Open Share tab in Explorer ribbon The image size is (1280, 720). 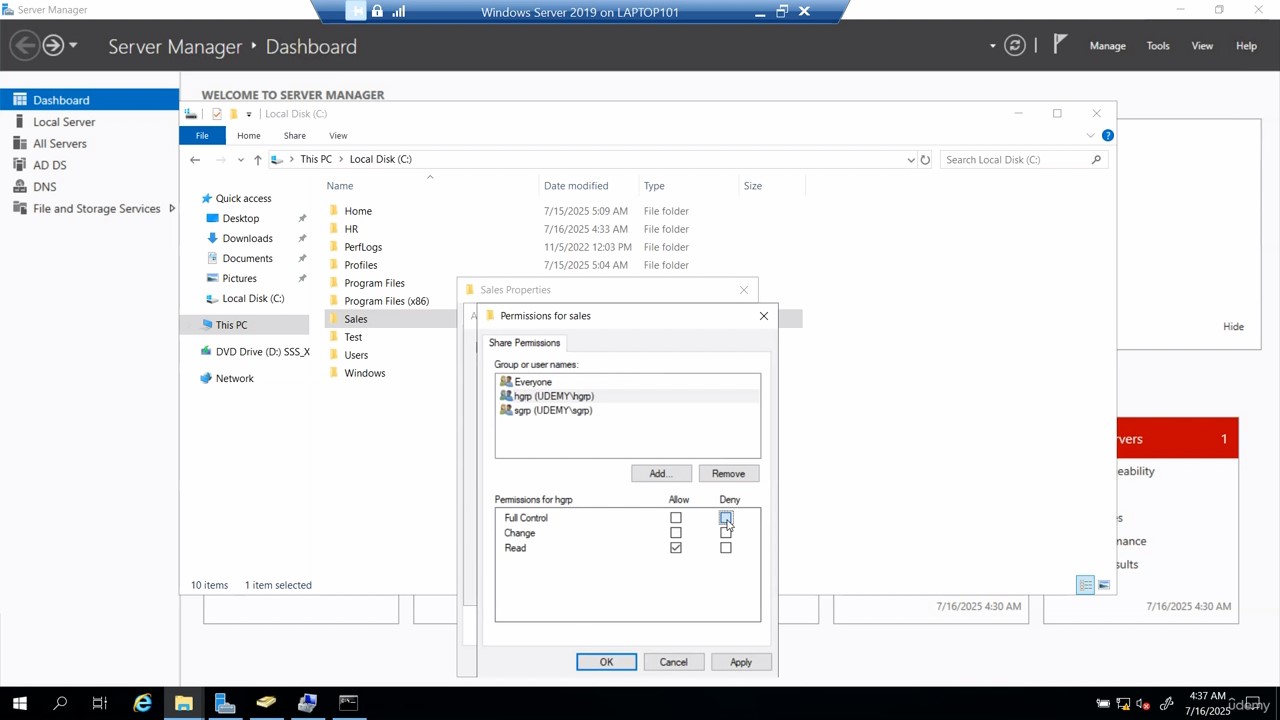295,136
